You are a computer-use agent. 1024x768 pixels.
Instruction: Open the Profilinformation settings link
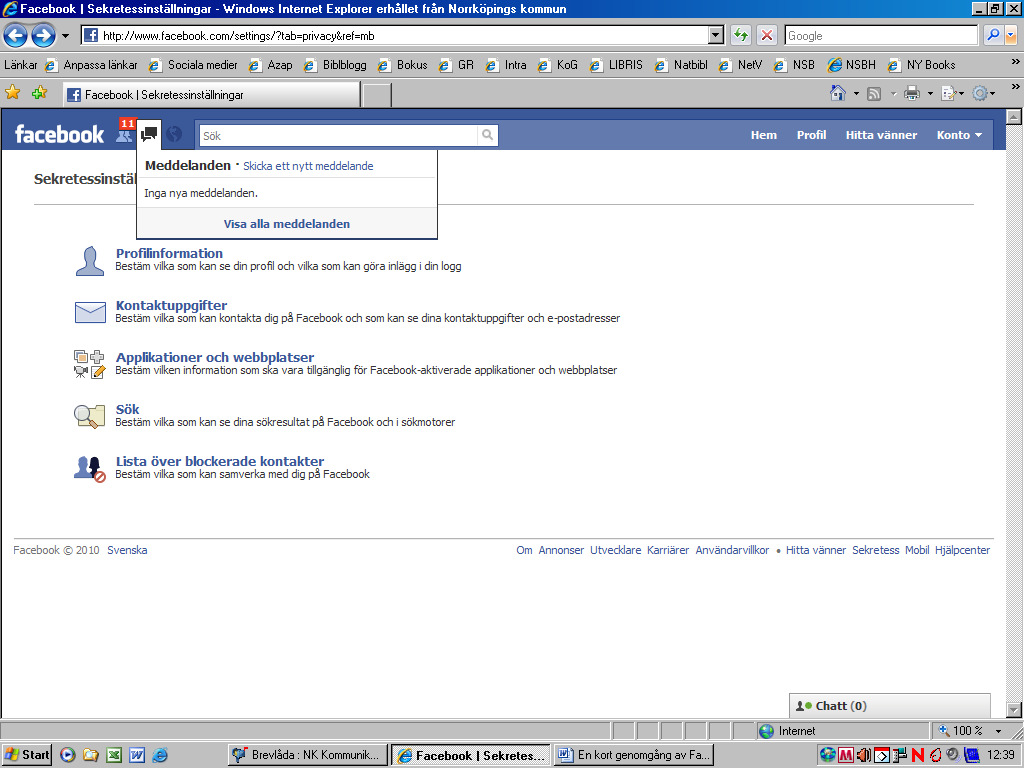coord(169,253)
